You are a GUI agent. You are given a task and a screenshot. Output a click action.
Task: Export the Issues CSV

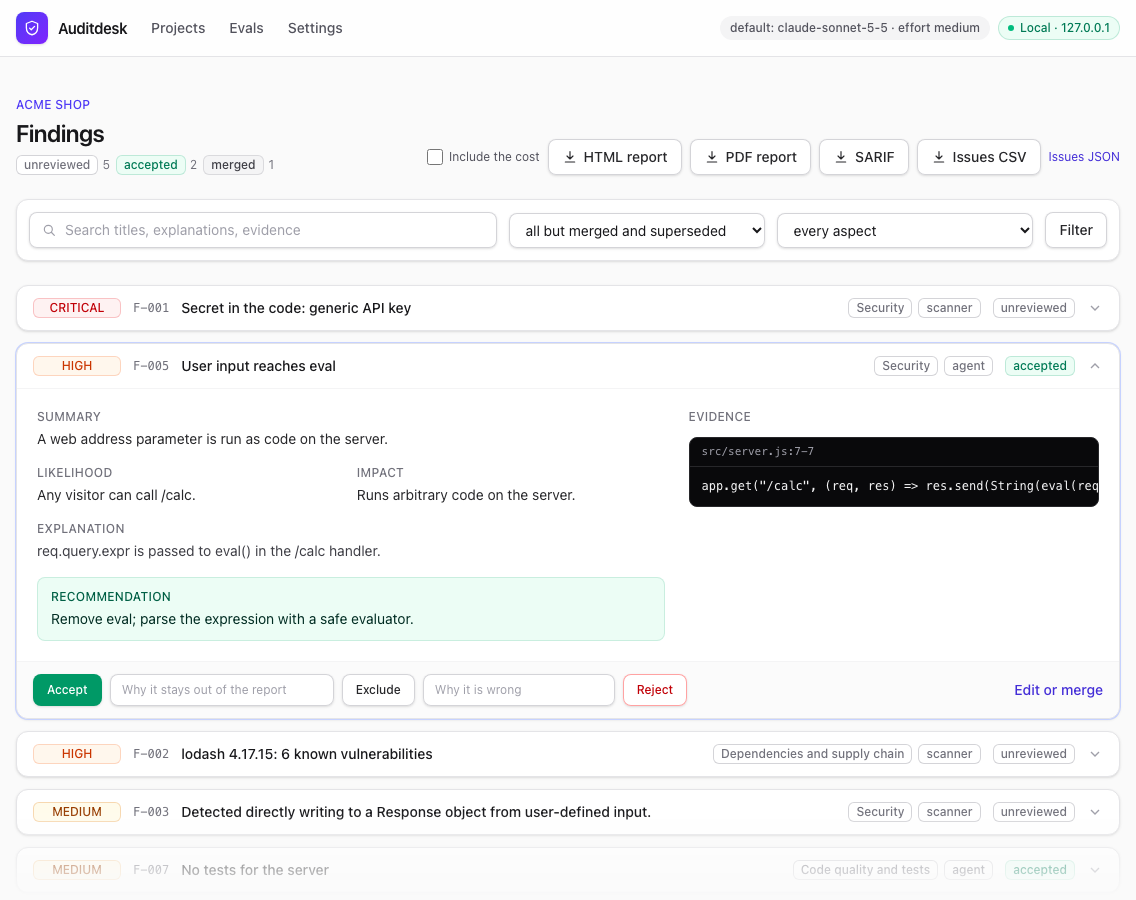(979, 157)
